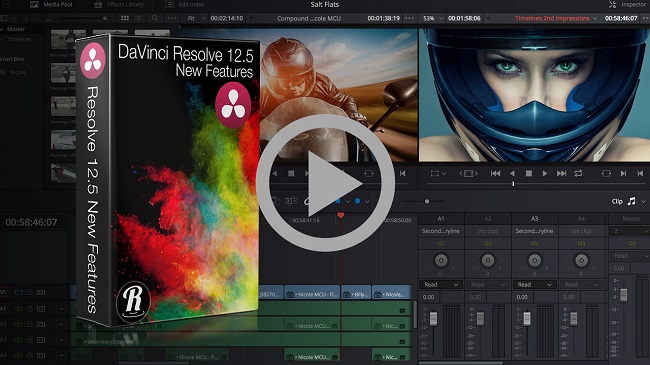650x365 pixels.
Task: Mute the Master channel speaker
Action: (x=631, y=243)
